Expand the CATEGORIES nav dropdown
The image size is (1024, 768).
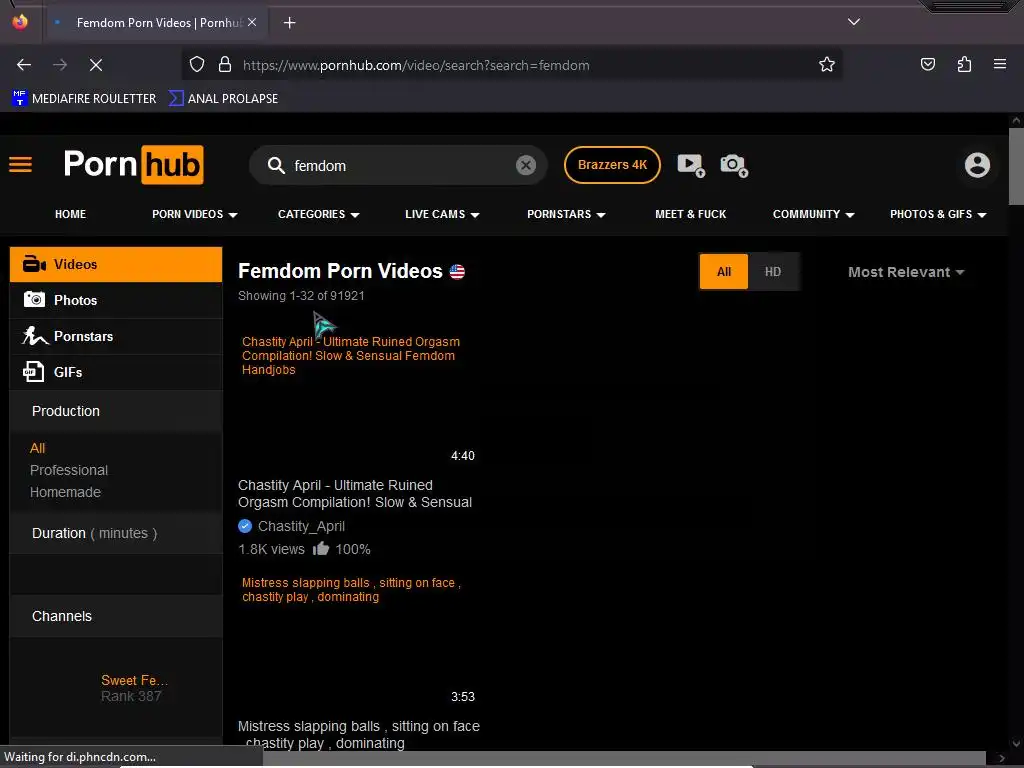pyautogui.click(x=319, y=214)
